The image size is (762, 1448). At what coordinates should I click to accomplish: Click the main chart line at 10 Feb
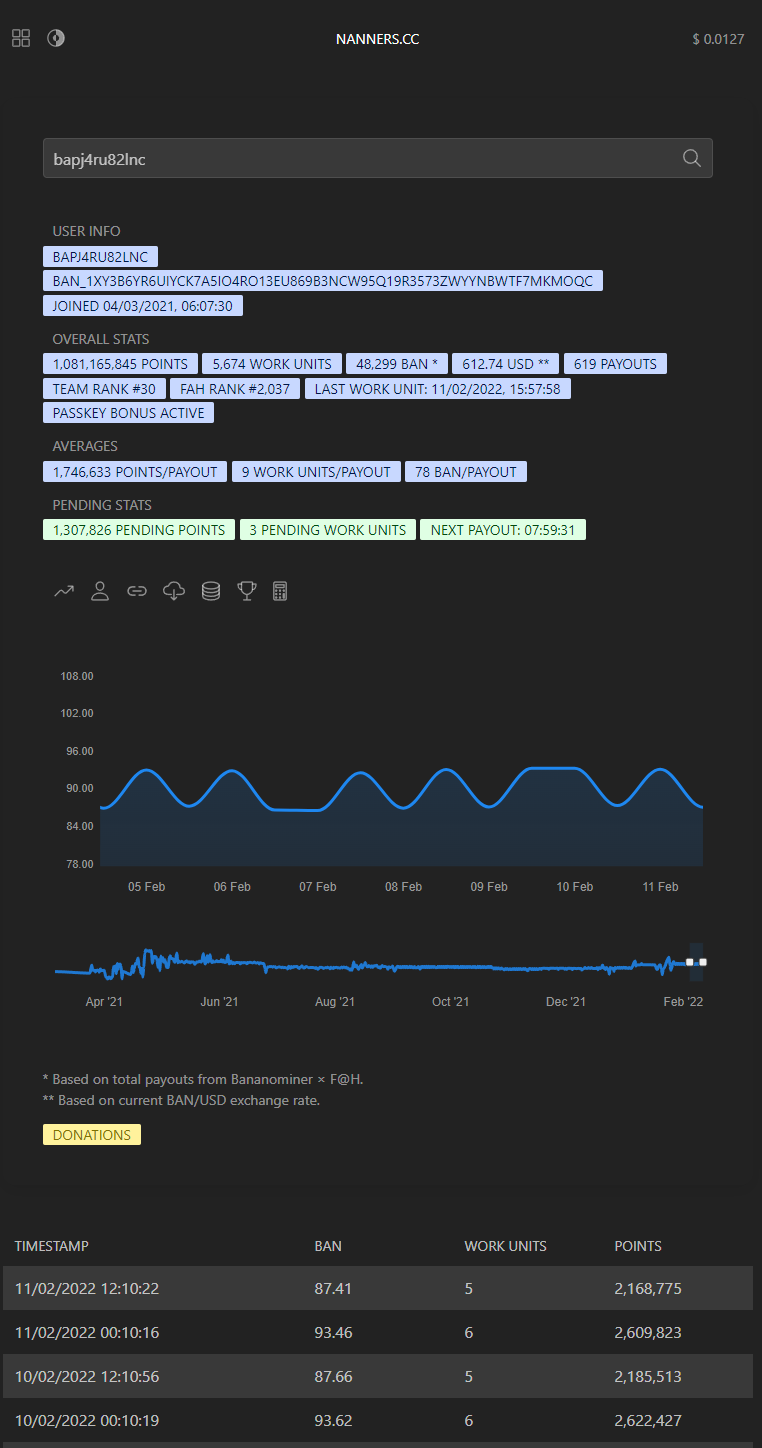click(x=575, y=768)
